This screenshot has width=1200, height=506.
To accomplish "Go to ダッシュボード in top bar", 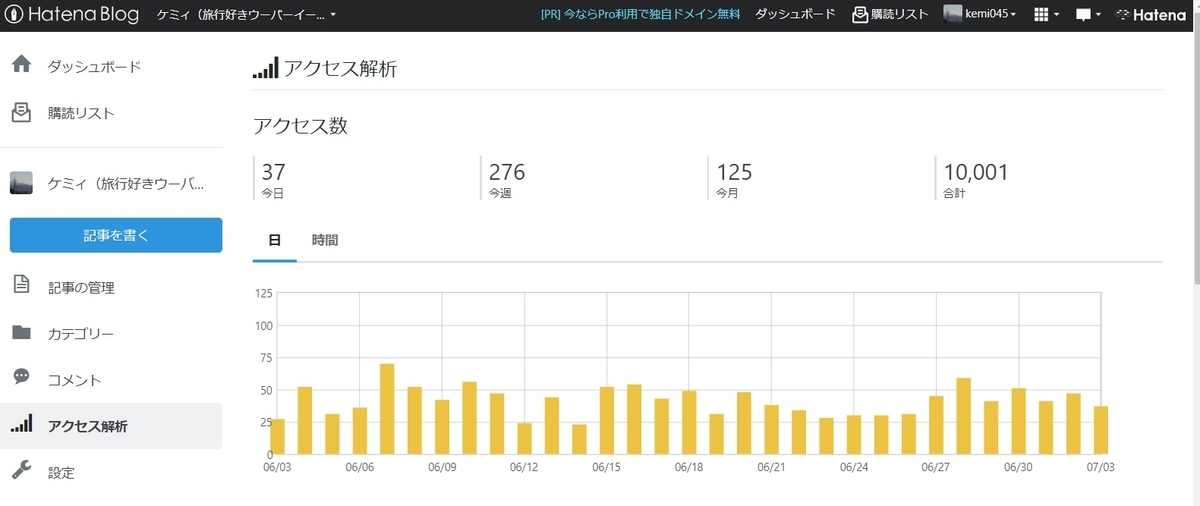I will pos(795,15).
